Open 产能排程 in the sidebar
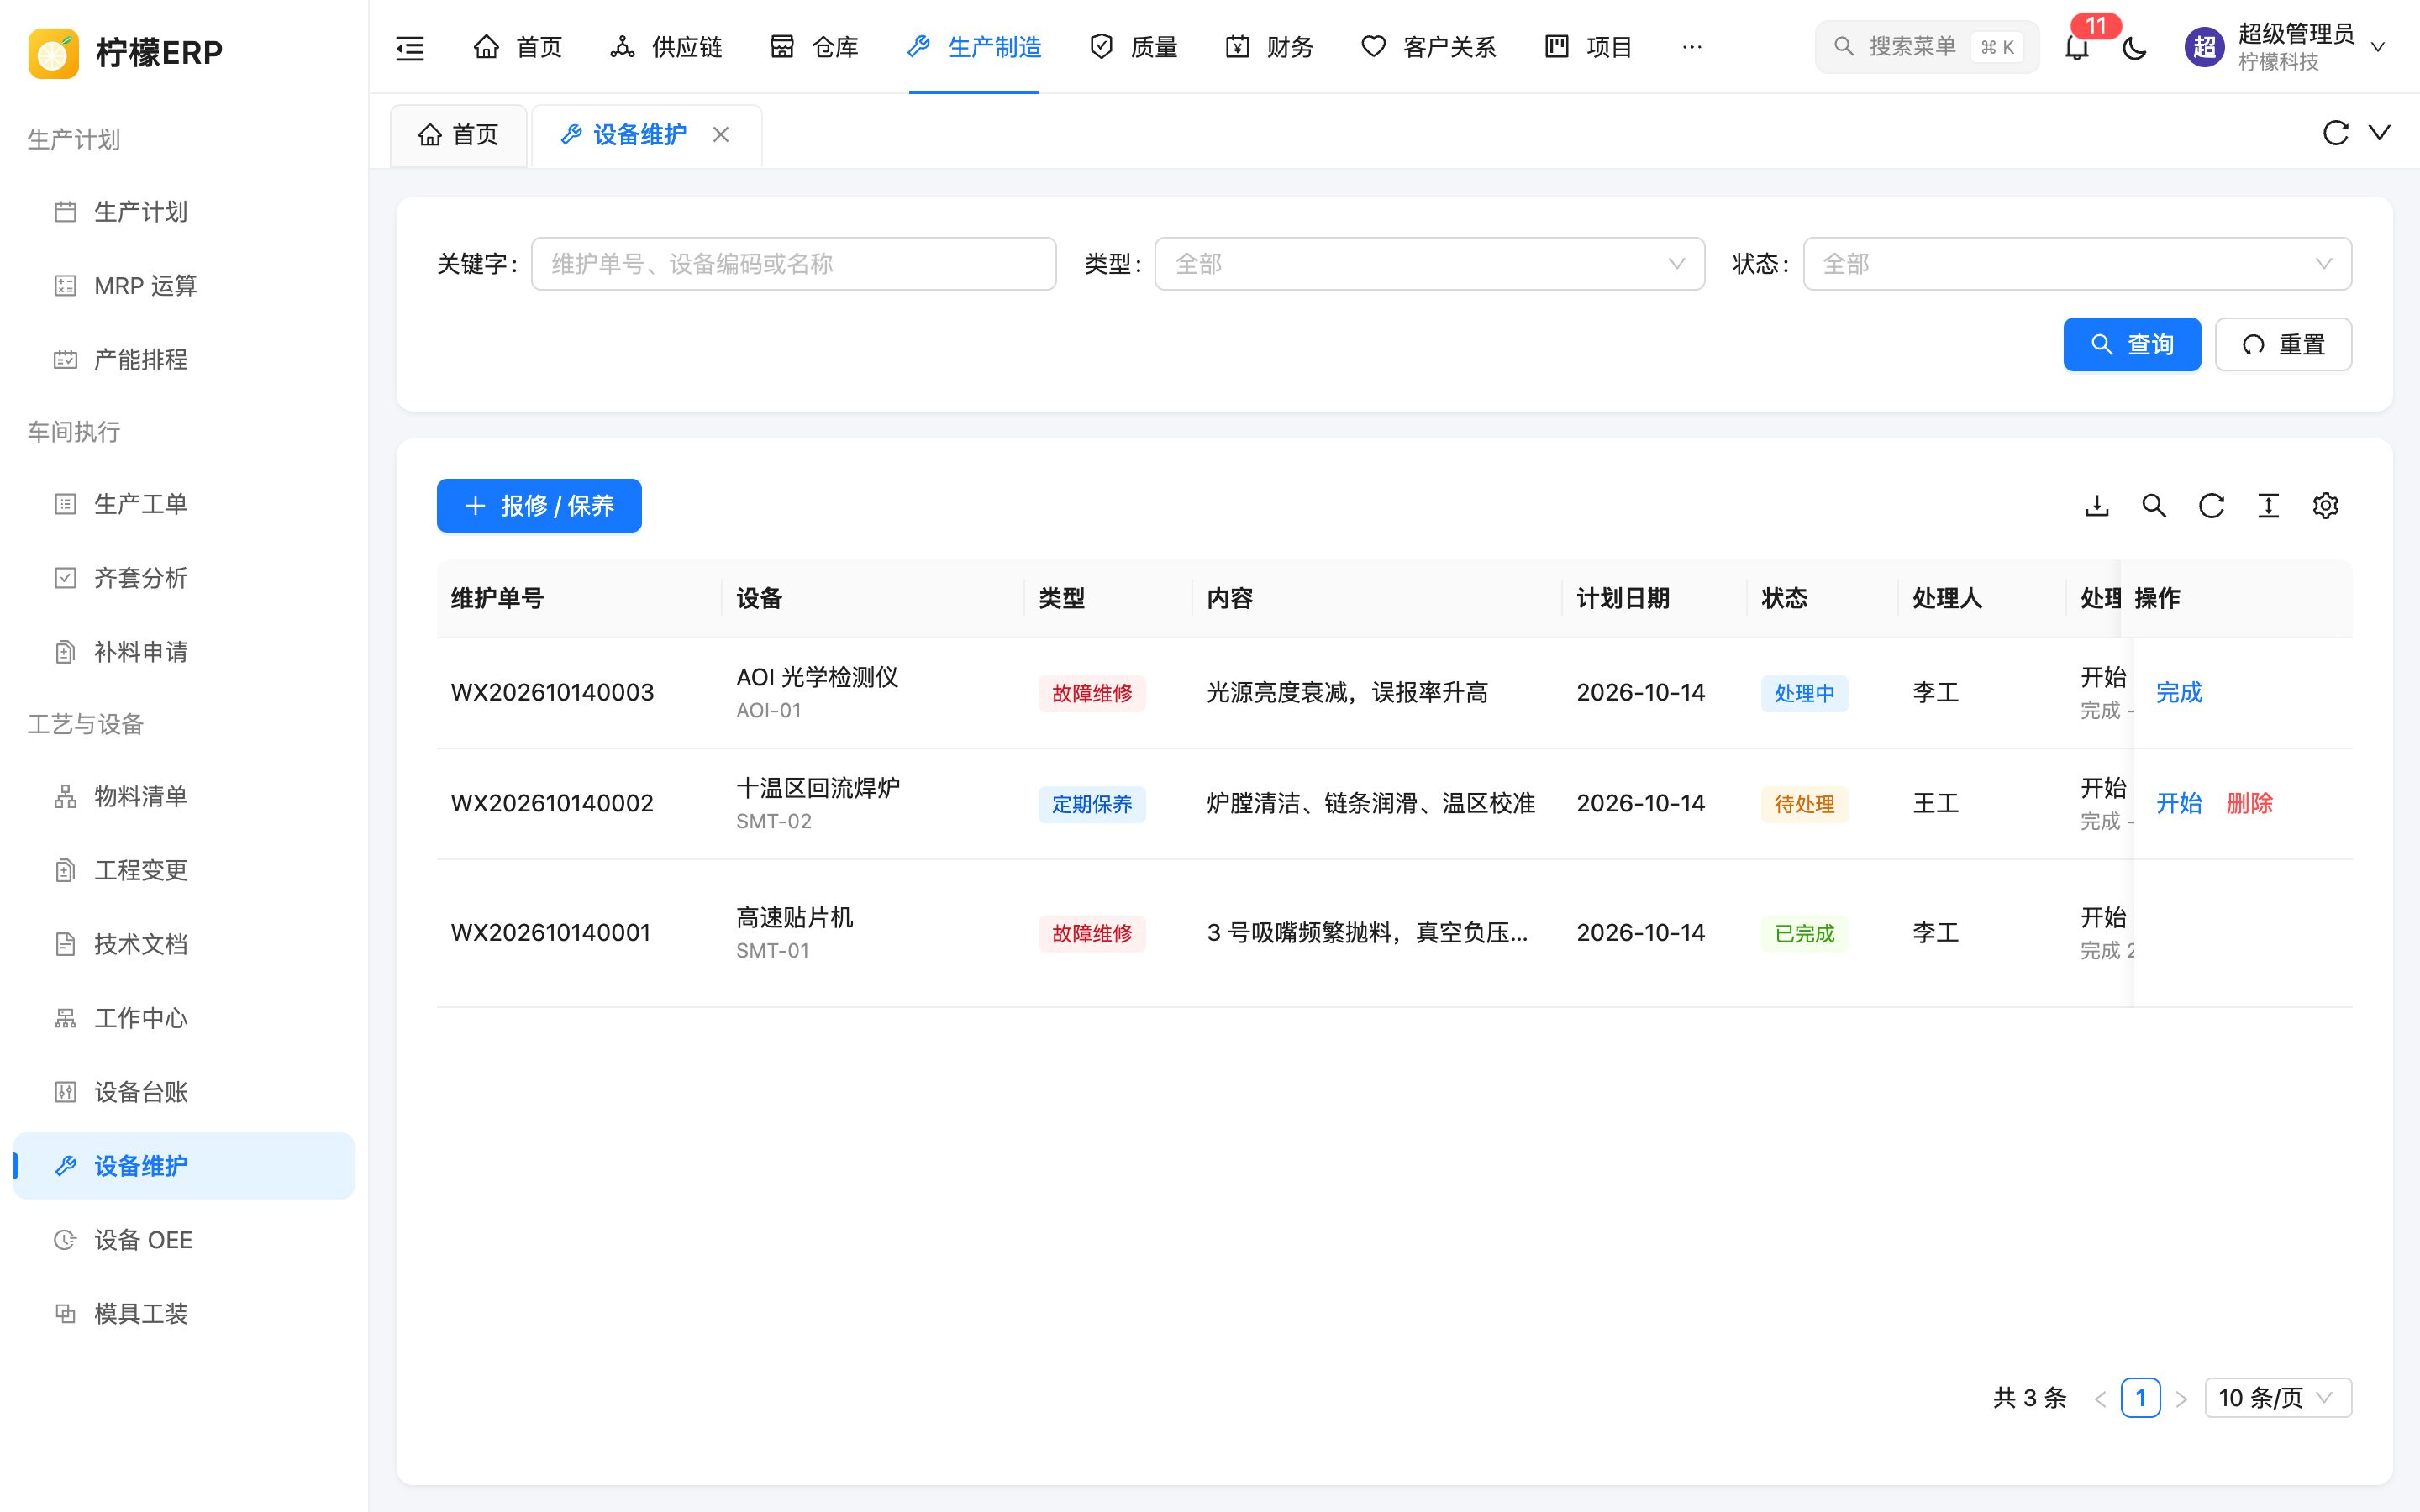Screen dimensions: 2420x1512 point(184,360)
